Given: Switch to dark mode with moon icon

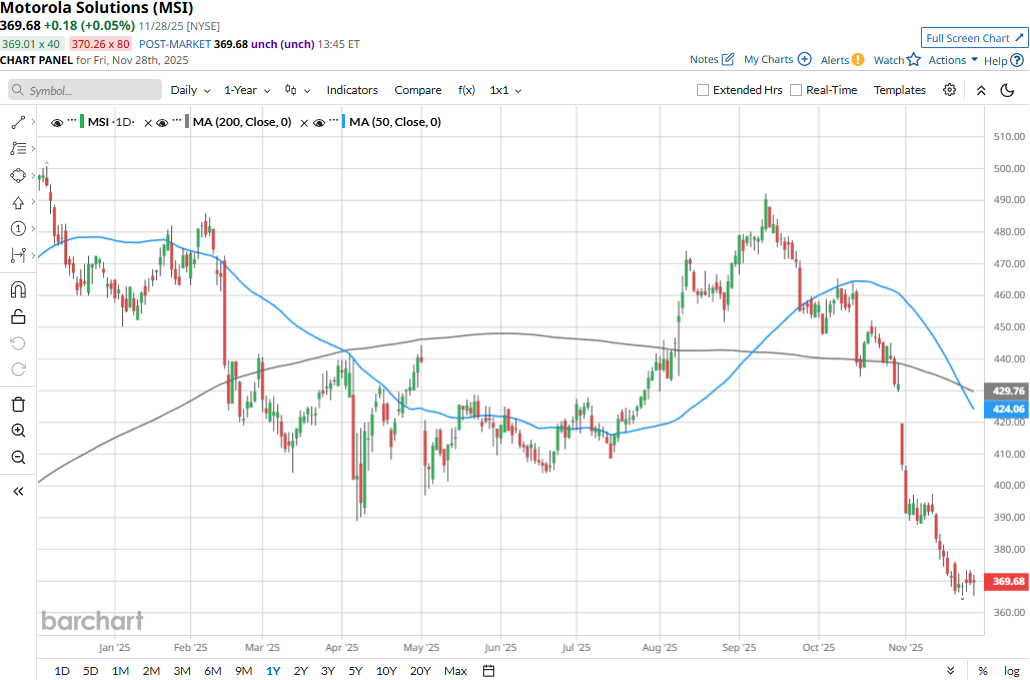Looking at the screenshot, I should pyautogui.click(x=1007, y=90).
